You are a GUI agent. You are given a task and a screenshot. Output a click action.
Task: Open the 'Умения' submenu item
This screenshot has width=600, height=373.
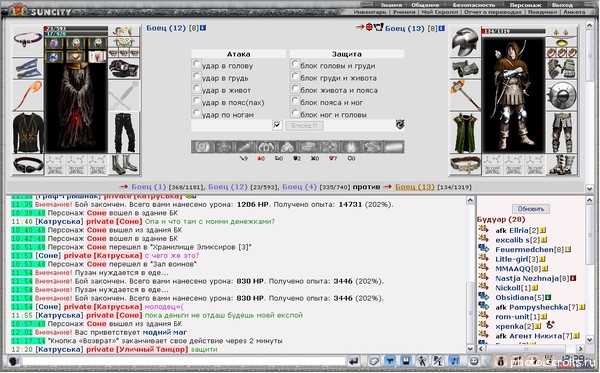404,12
